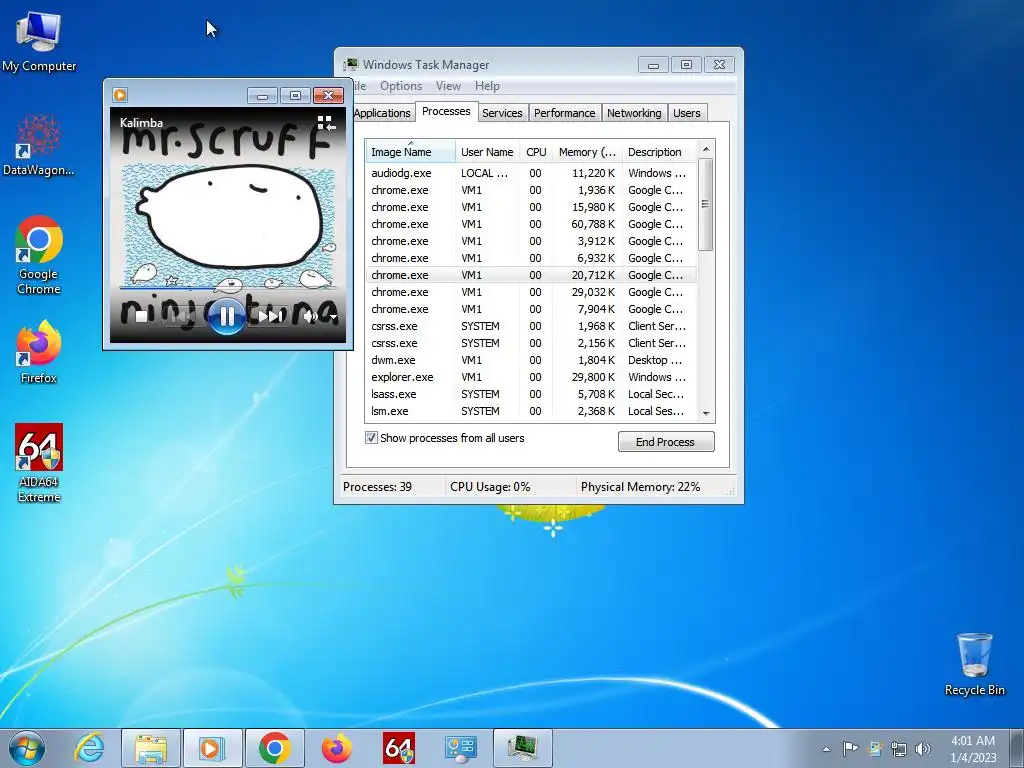Open AIDA64 from the taskbar
The height and width of the screenshot is (768, 1024).
click(398, 748)
